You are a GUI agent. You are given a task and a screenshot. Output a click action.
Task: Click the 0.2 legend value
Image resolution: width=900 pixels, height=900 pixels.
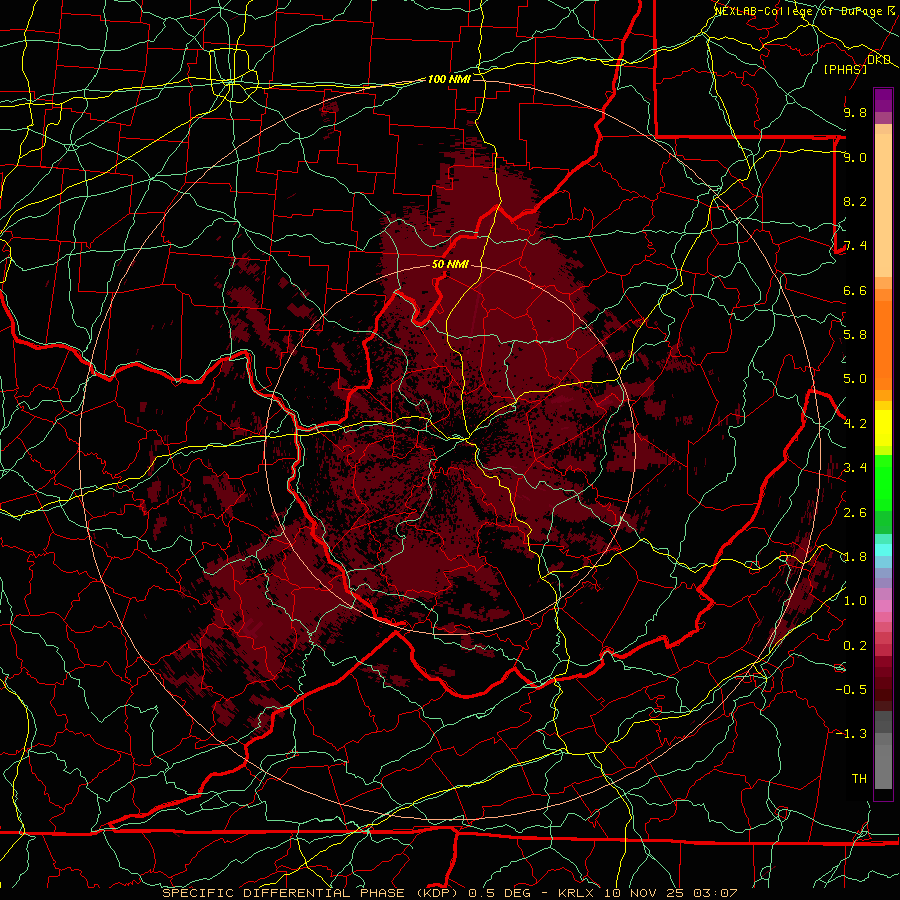(x=855, y=646)
